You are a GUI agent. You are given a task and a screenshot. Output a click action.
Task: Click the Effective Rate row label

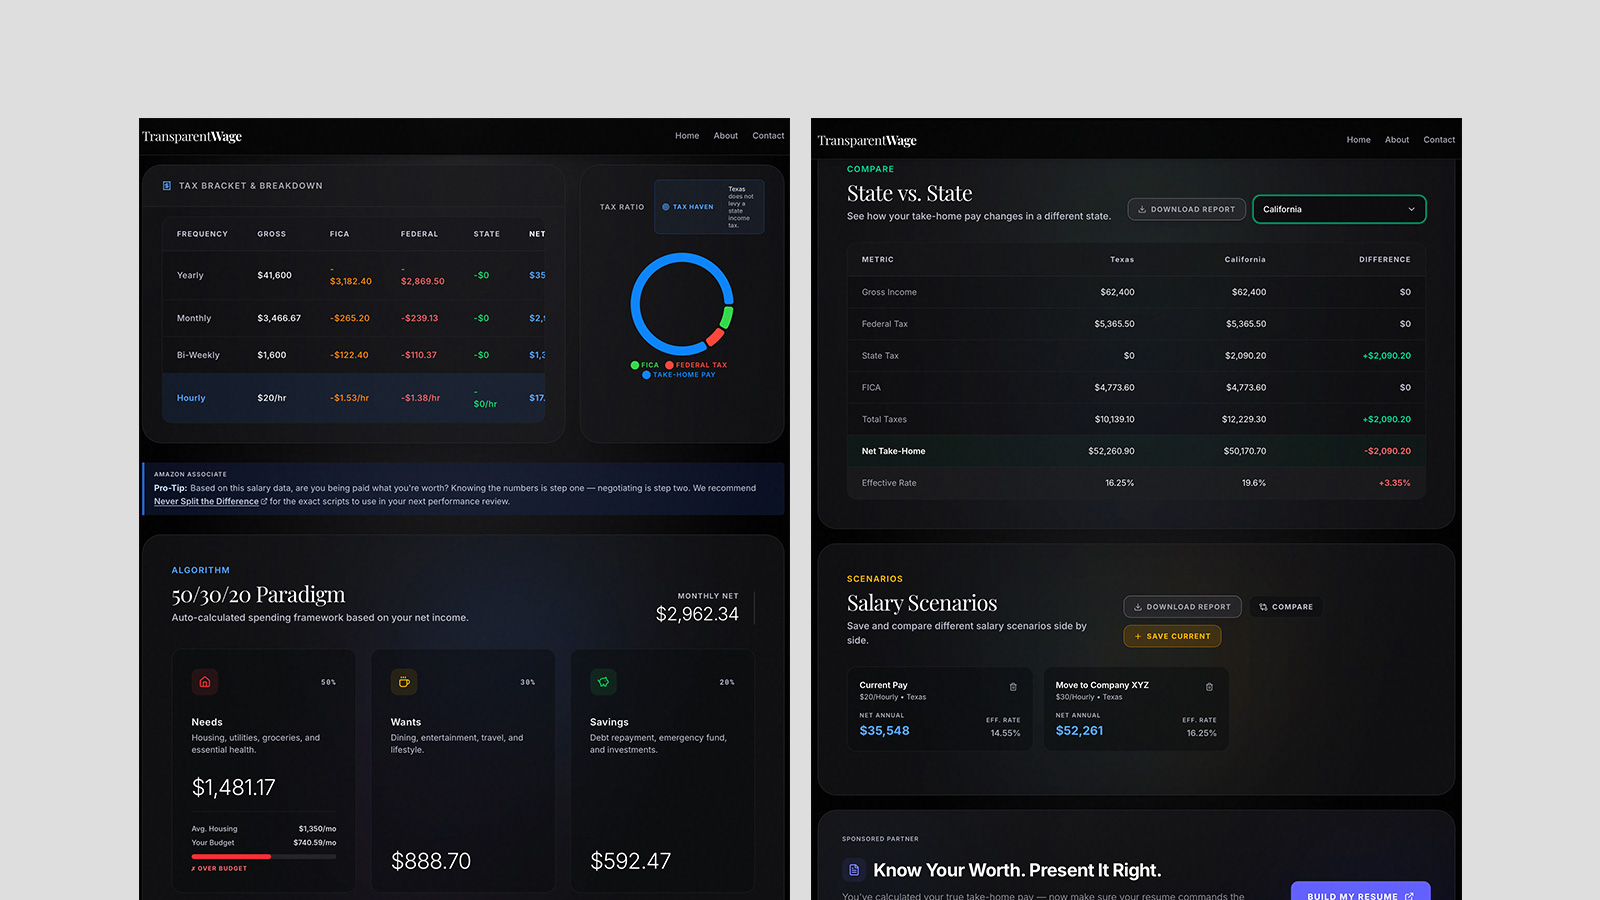pyautogui.click(x=889, y=483)
